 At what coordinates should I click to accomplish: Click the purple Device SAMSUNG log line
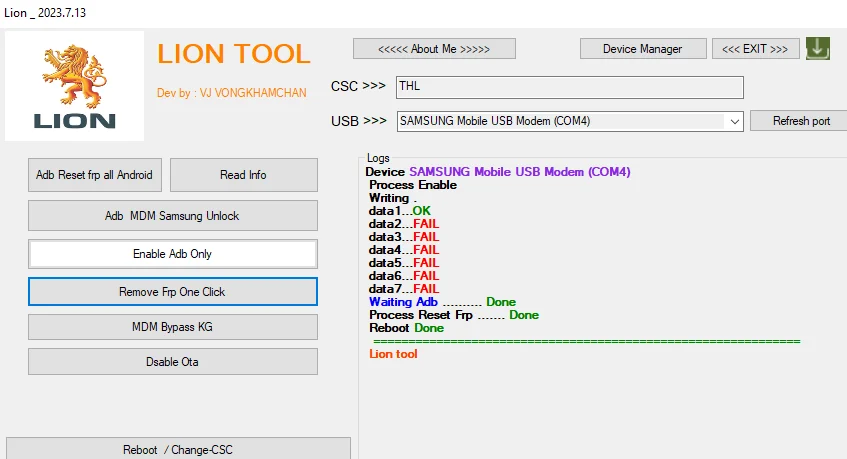pos(498,172)
